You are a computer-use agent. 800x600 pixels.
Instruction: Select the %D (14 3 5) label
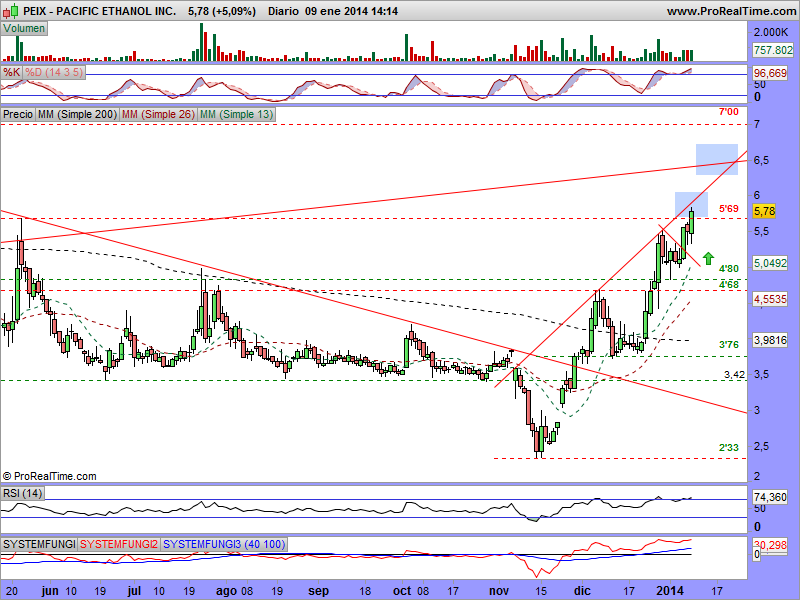point(54,72)
